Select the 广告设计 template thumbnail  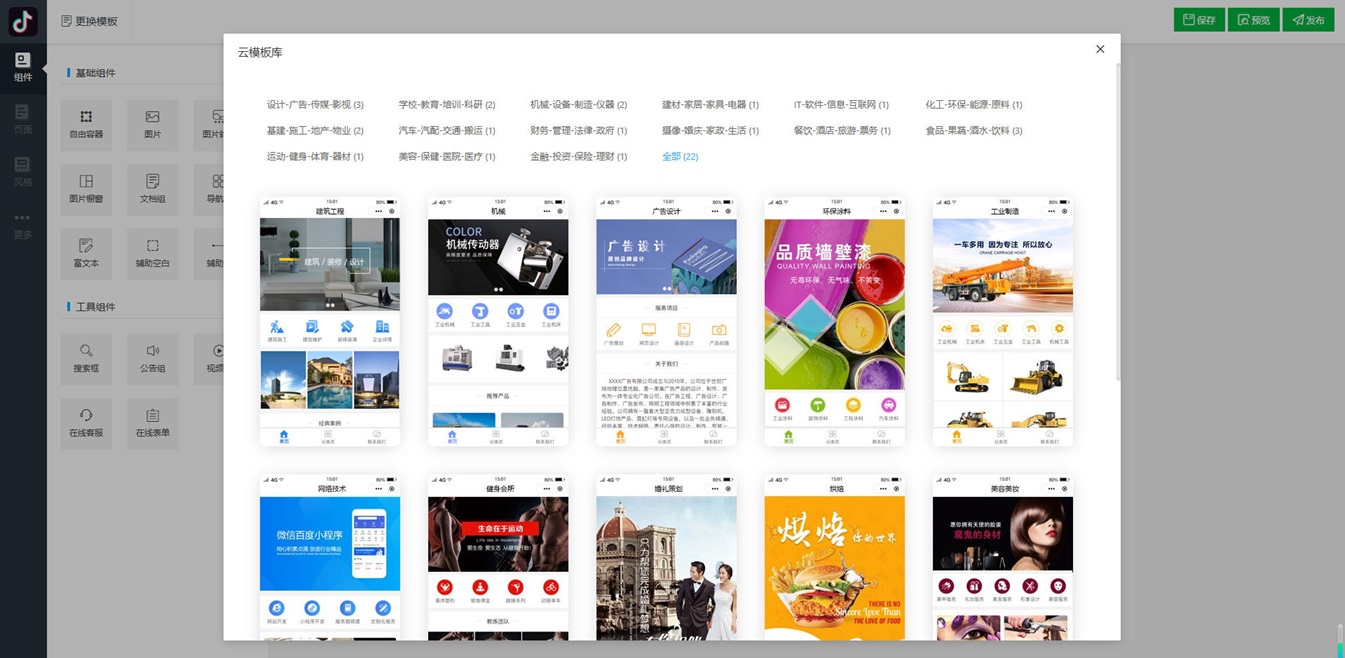point(666,321)
